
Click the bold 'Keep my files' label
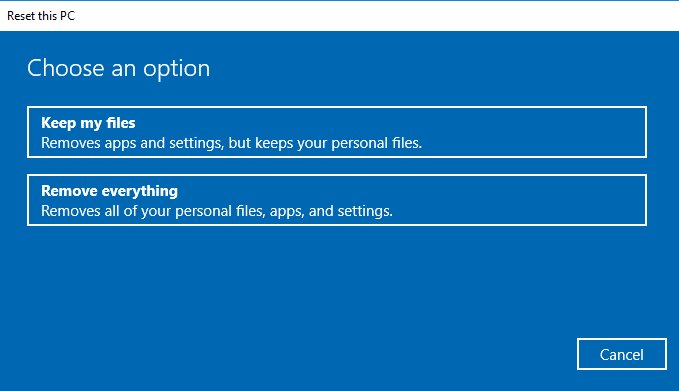(x=88, y=123)
